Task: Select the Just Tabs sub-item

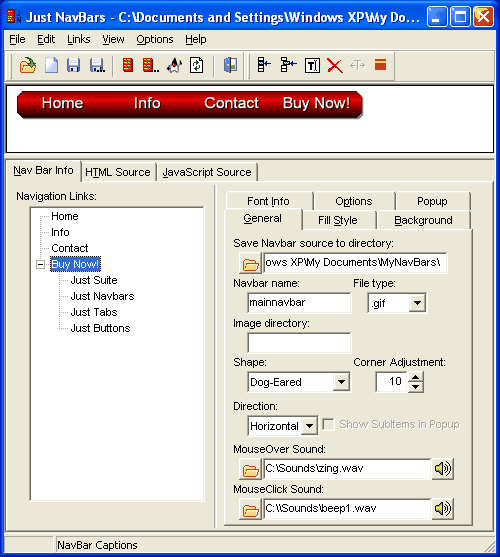Action: pos(94,312)
